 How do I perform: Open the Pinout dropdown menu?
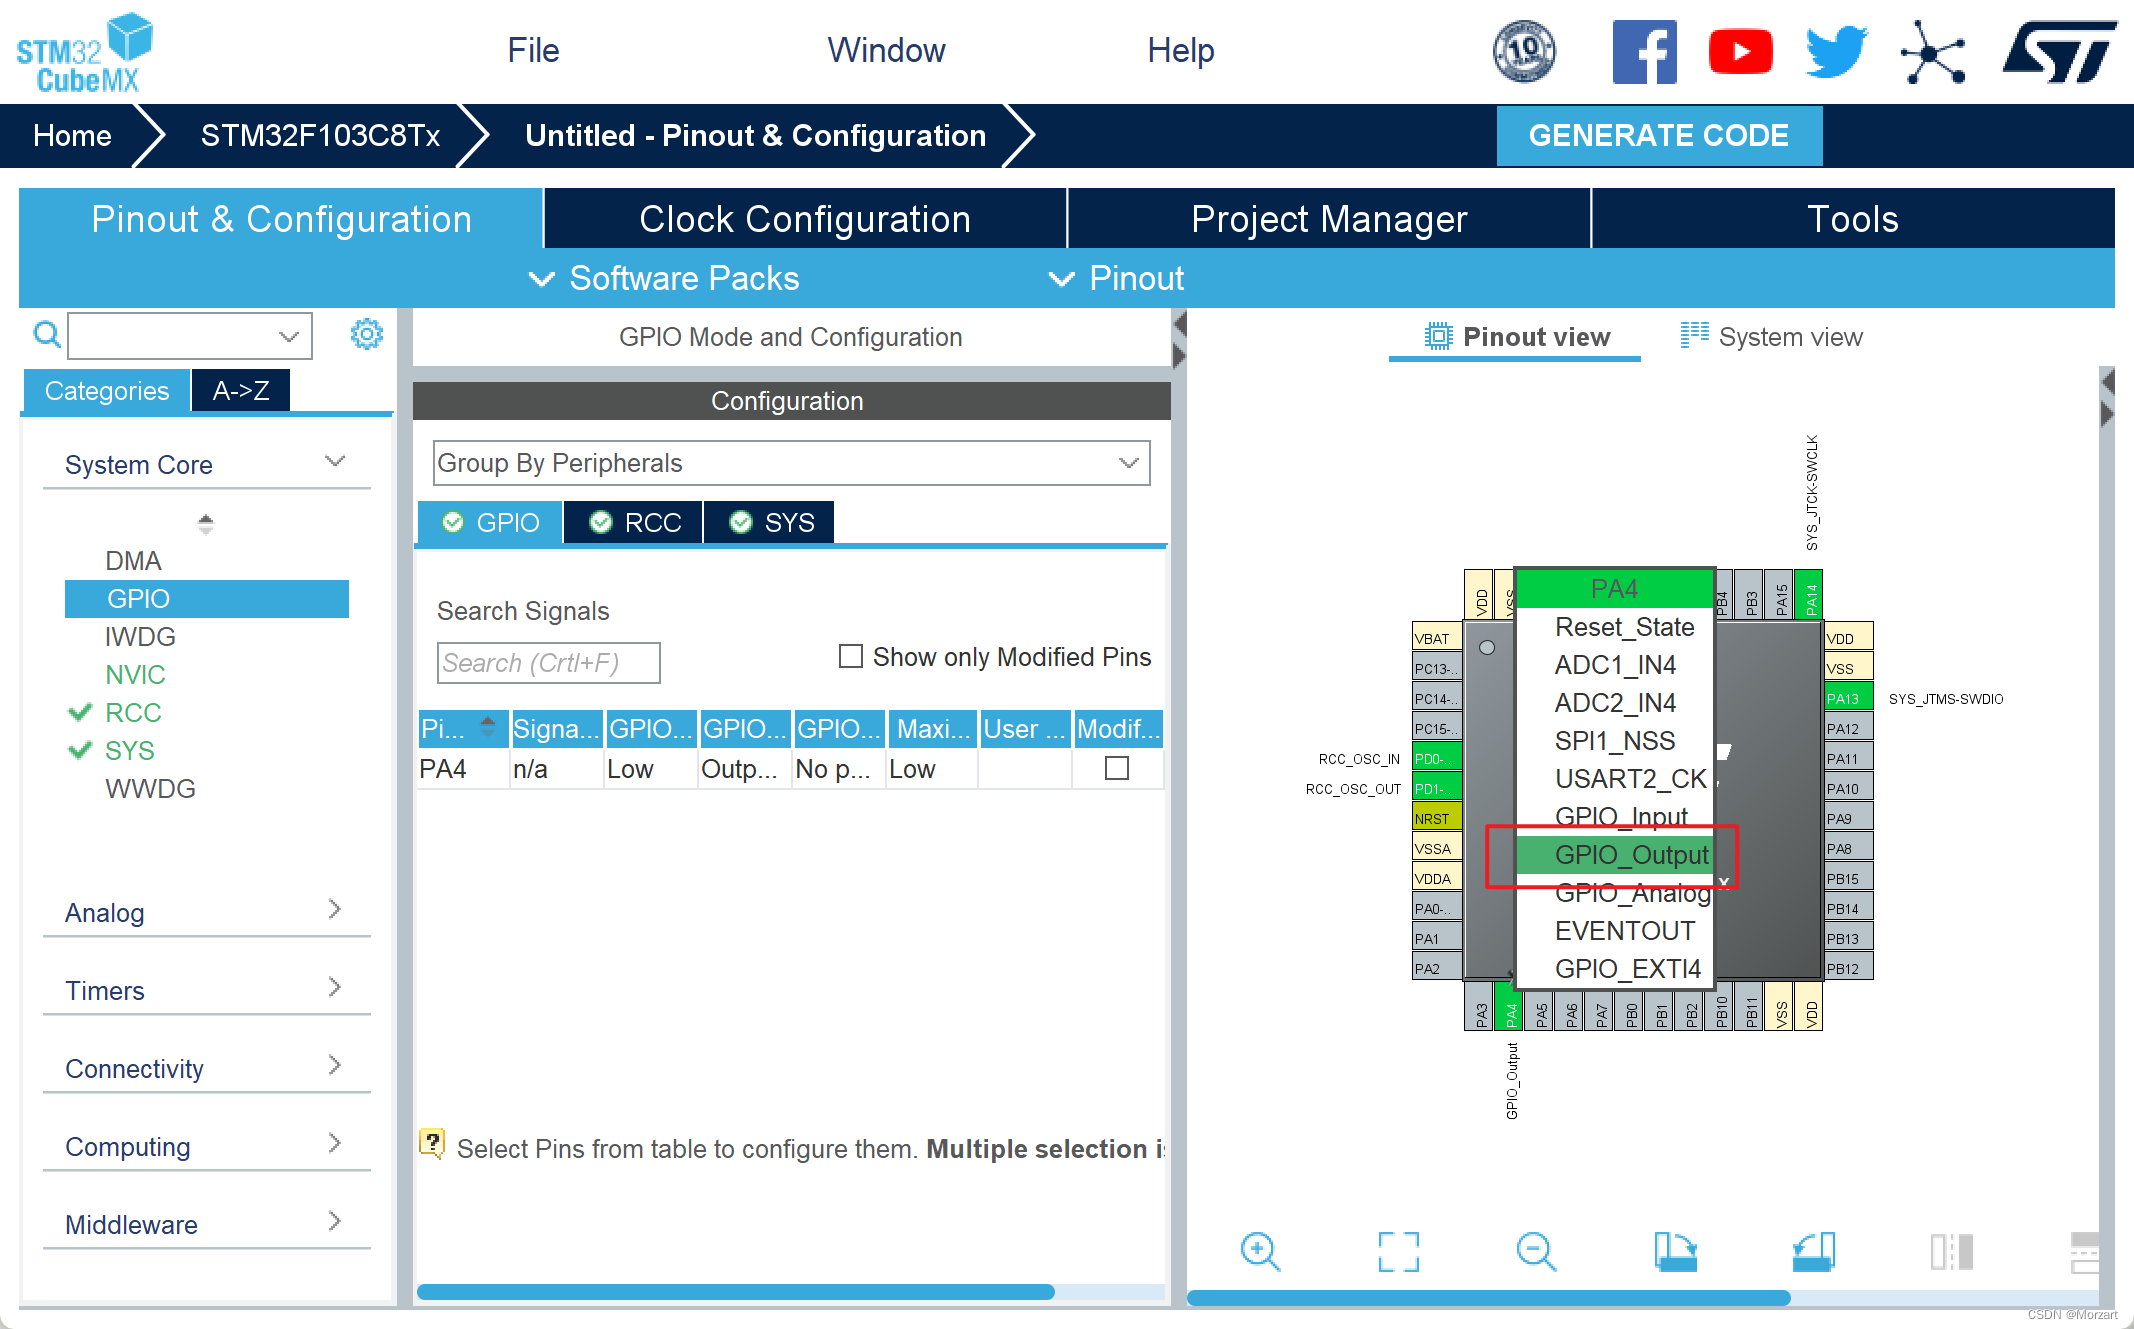point(1116,278)
